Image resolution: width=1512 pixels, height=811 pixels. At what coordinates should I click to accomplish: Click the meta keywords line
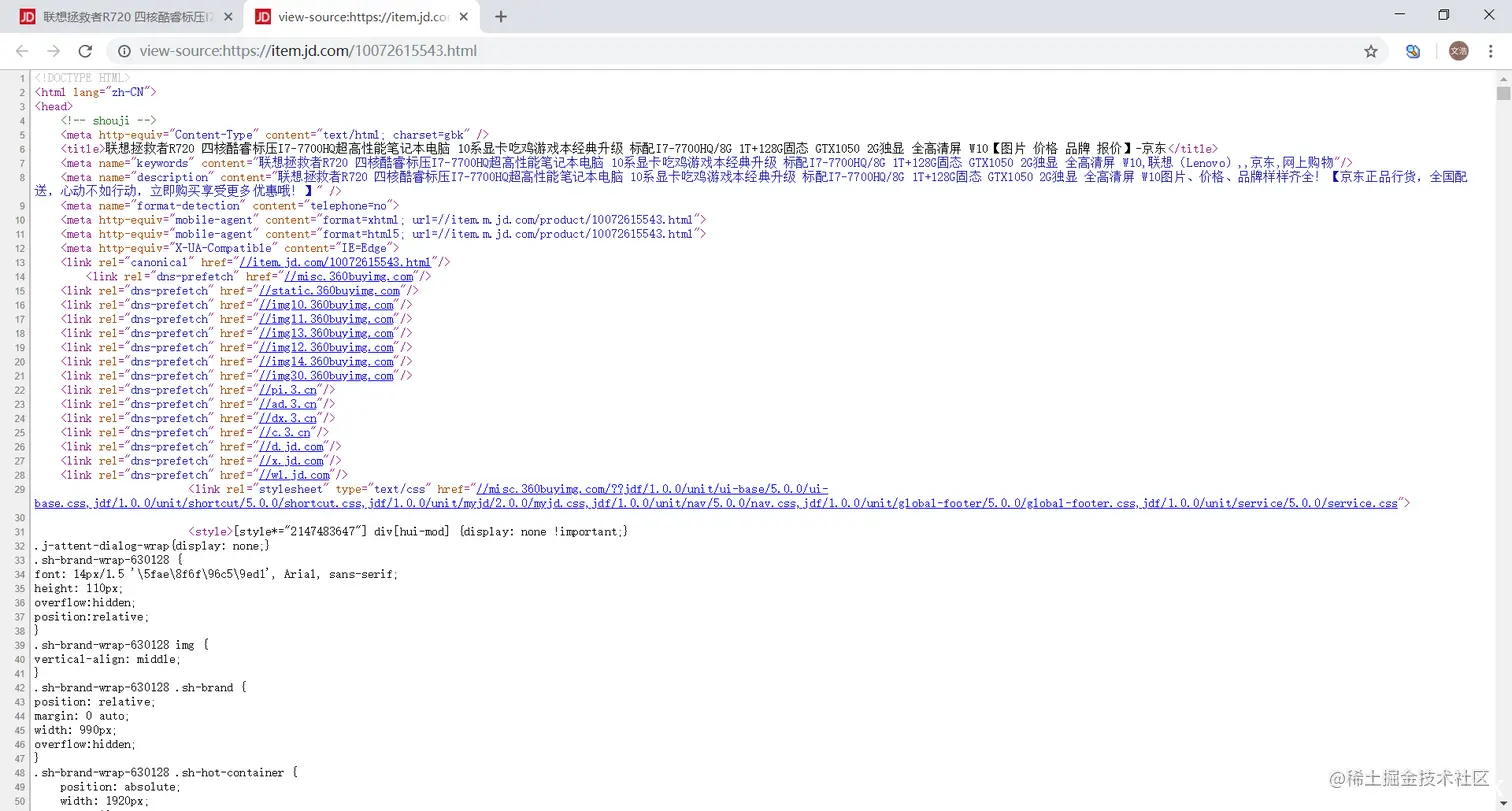point(706,162)
